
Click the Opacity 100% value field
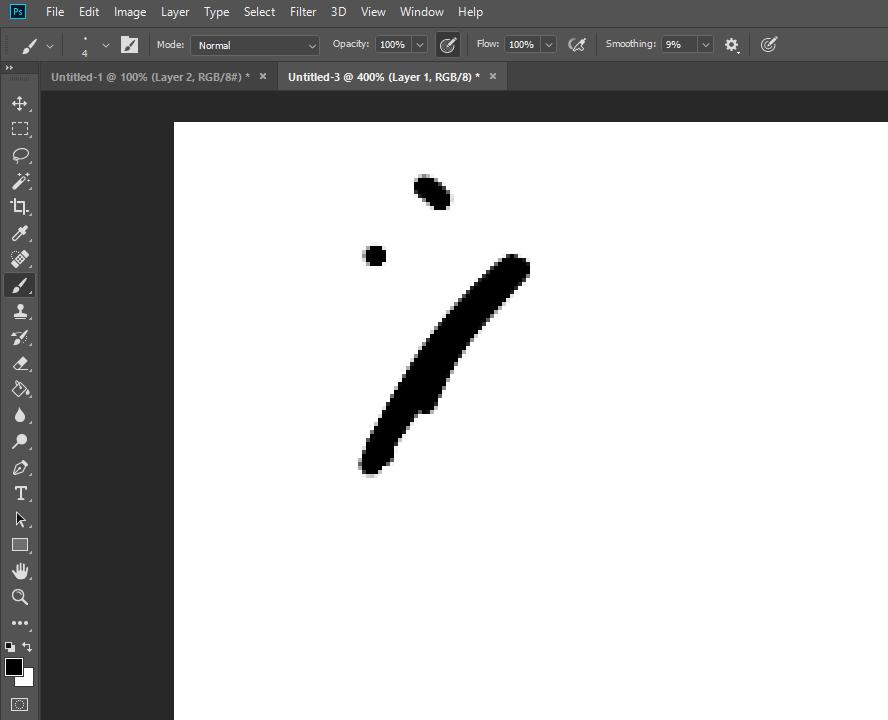pyautogui.click(x=394, y=45)
